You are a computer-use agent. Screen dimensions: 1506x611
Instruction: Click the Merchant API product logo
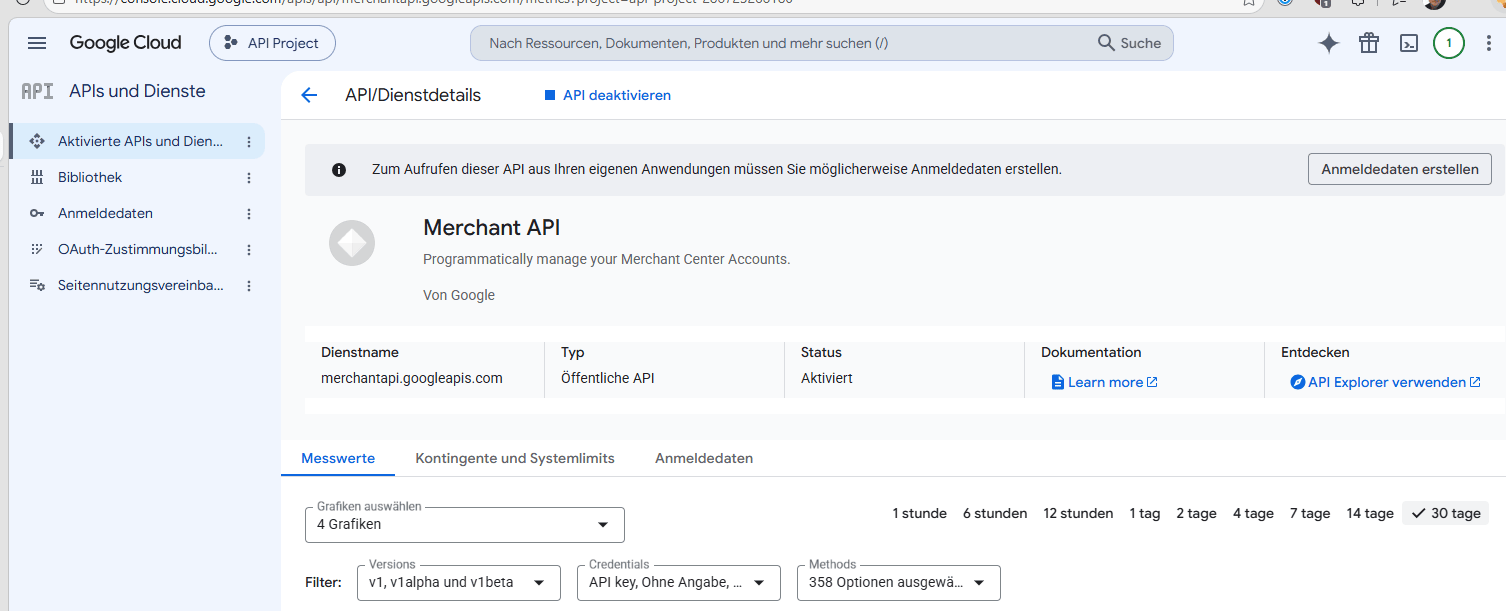click(x=352, y=243)
